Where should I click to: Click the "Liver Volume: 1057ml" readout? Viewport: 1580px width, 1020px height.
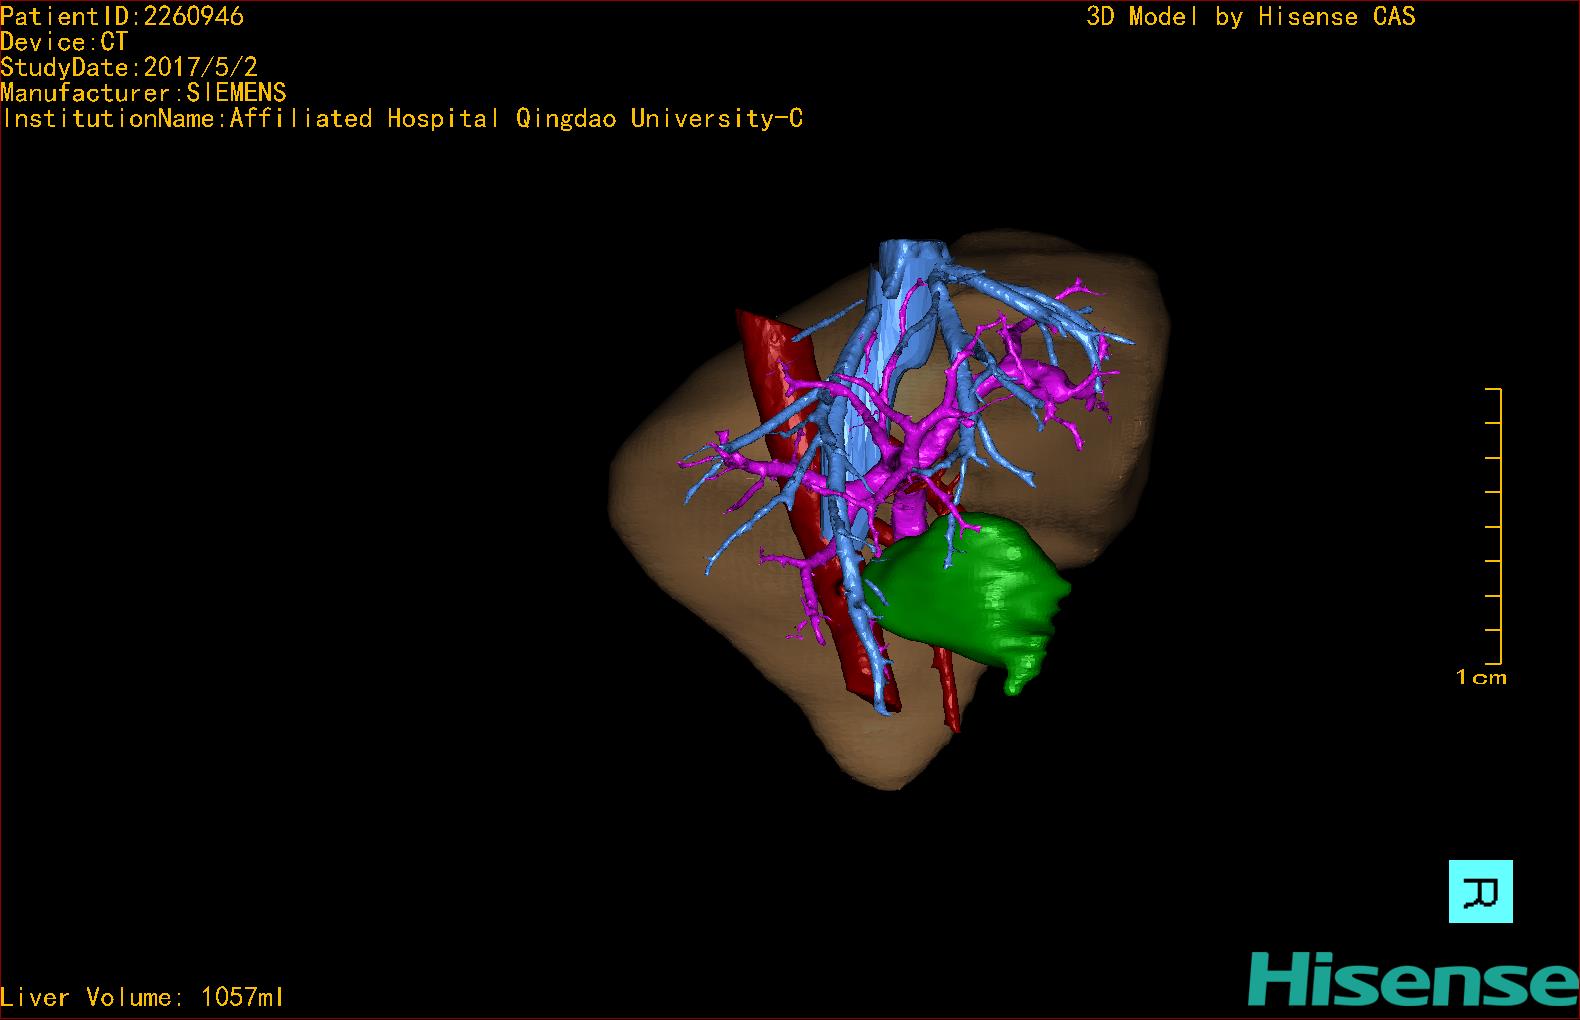click(142, 997)
